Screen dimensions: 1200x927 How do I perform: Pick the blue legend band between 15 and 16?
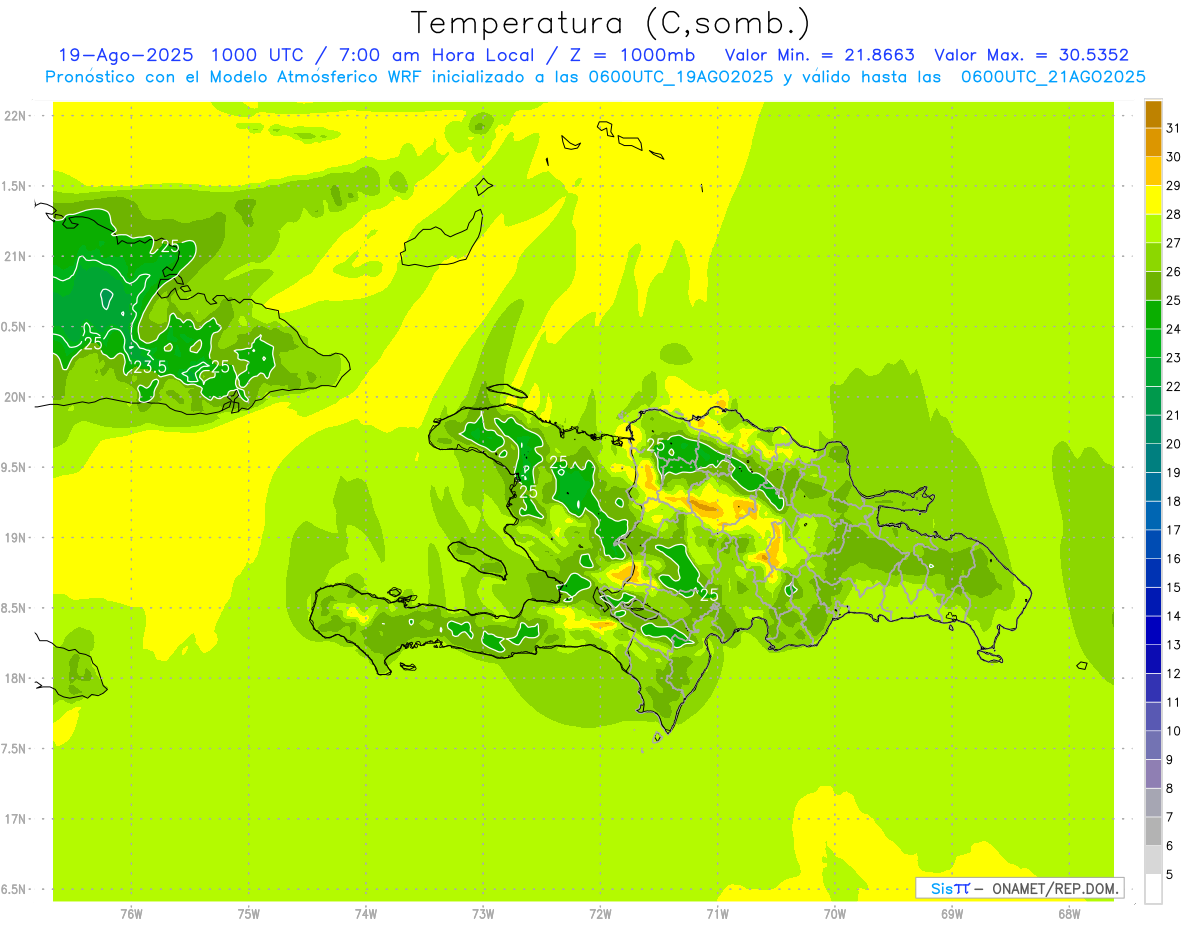(1153, 573)
